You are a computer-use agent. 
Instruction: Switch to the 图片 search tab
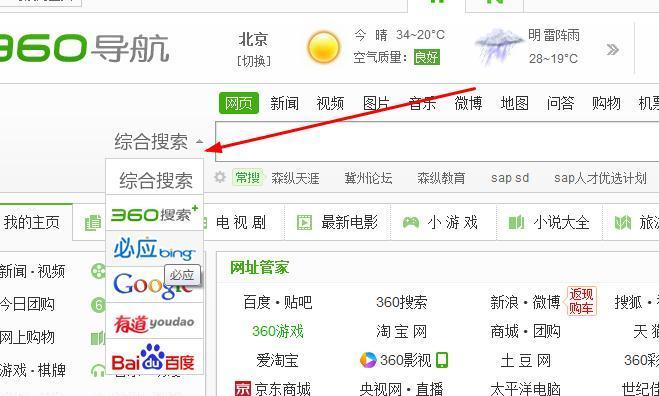[x=376, y=103]
